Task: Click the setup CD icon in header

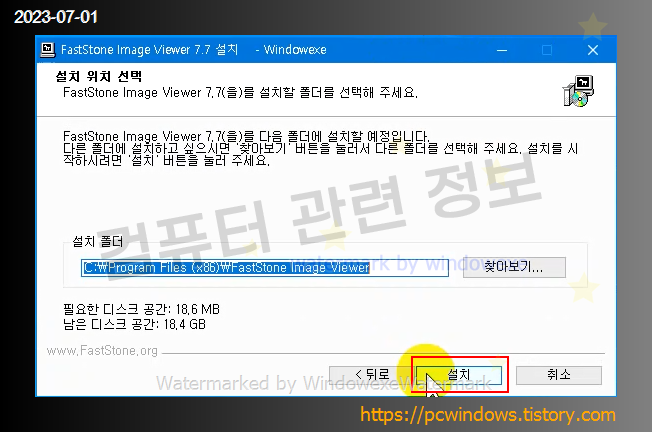Action: click(x=578, y=91)
